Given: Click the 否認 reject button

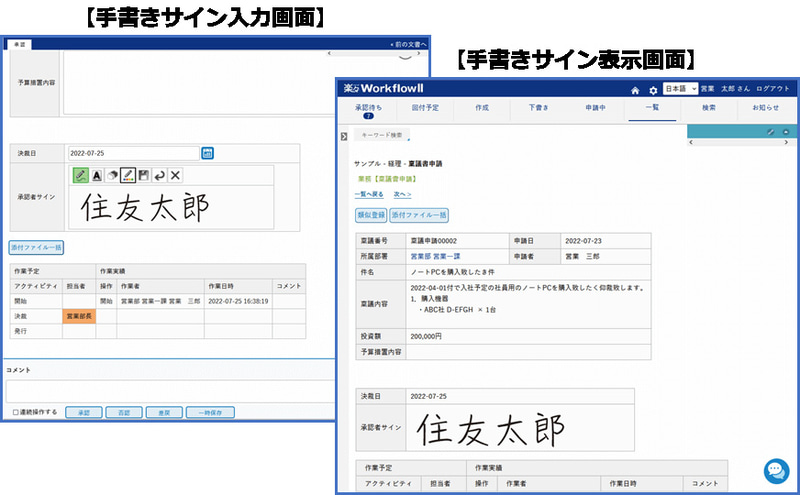Looking at the screenshot, I should pyautogui.click(x=124, y=412).
